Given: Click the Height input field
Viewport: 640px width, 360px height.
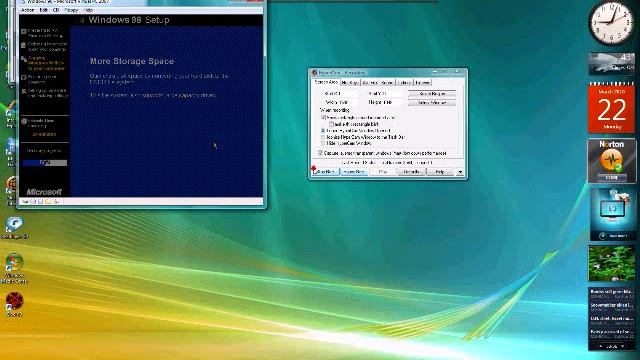Looking at the screenshot, I should 394,102.
